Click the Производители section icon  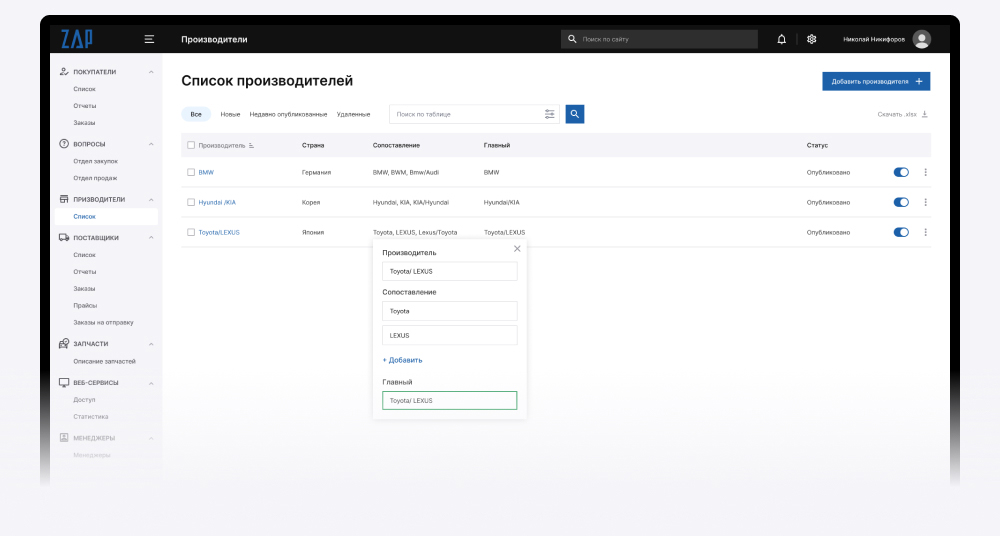coord(64,199)
